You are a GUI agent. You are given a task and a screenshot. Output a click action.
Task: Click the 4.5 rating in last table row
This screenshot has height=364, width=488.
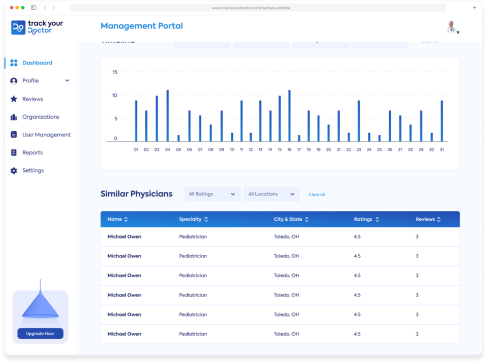pyautogui.click(x=357, y=334)
